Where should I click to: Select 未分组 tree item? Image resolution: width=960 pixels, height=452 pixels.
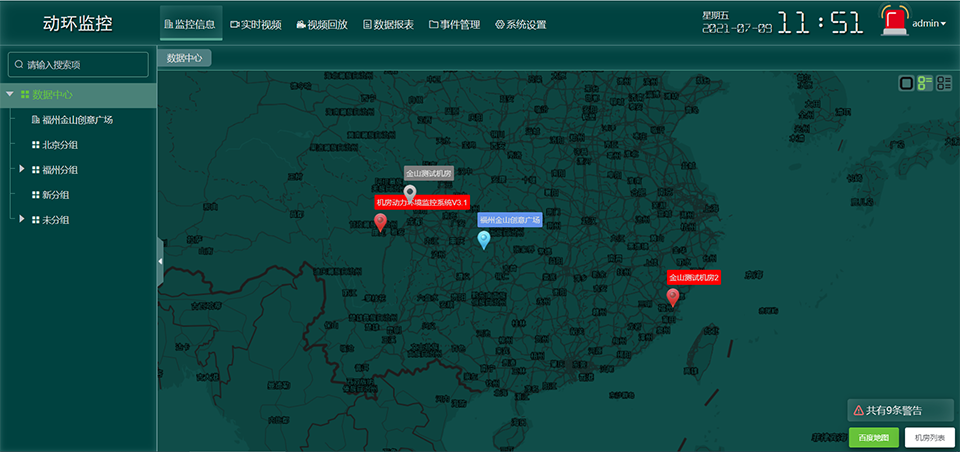pyautogui.click(x=56, y=220)
